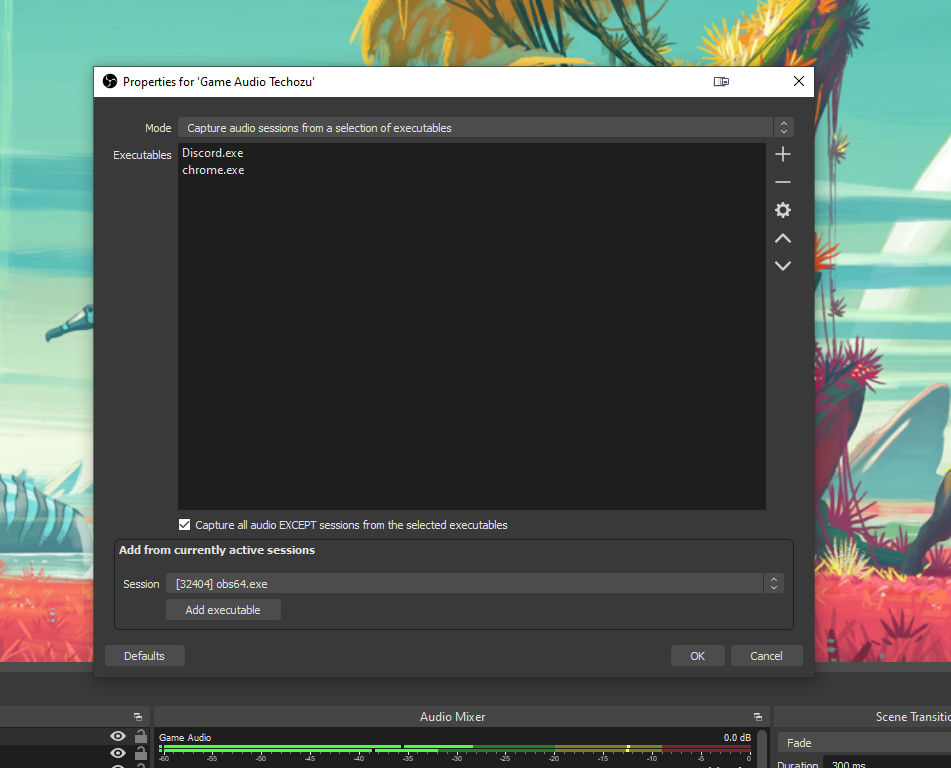The height and width of the screenshot is (768, 951).
Task: Open executable list gear settings
Action: tap(782, 210)
